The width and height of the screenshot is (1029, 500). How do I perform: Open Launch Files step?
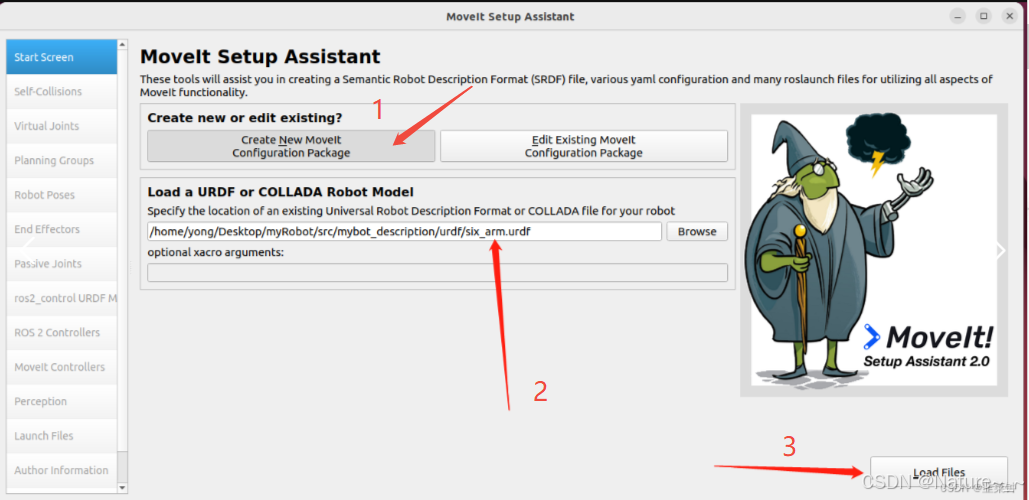click(62, 436)
